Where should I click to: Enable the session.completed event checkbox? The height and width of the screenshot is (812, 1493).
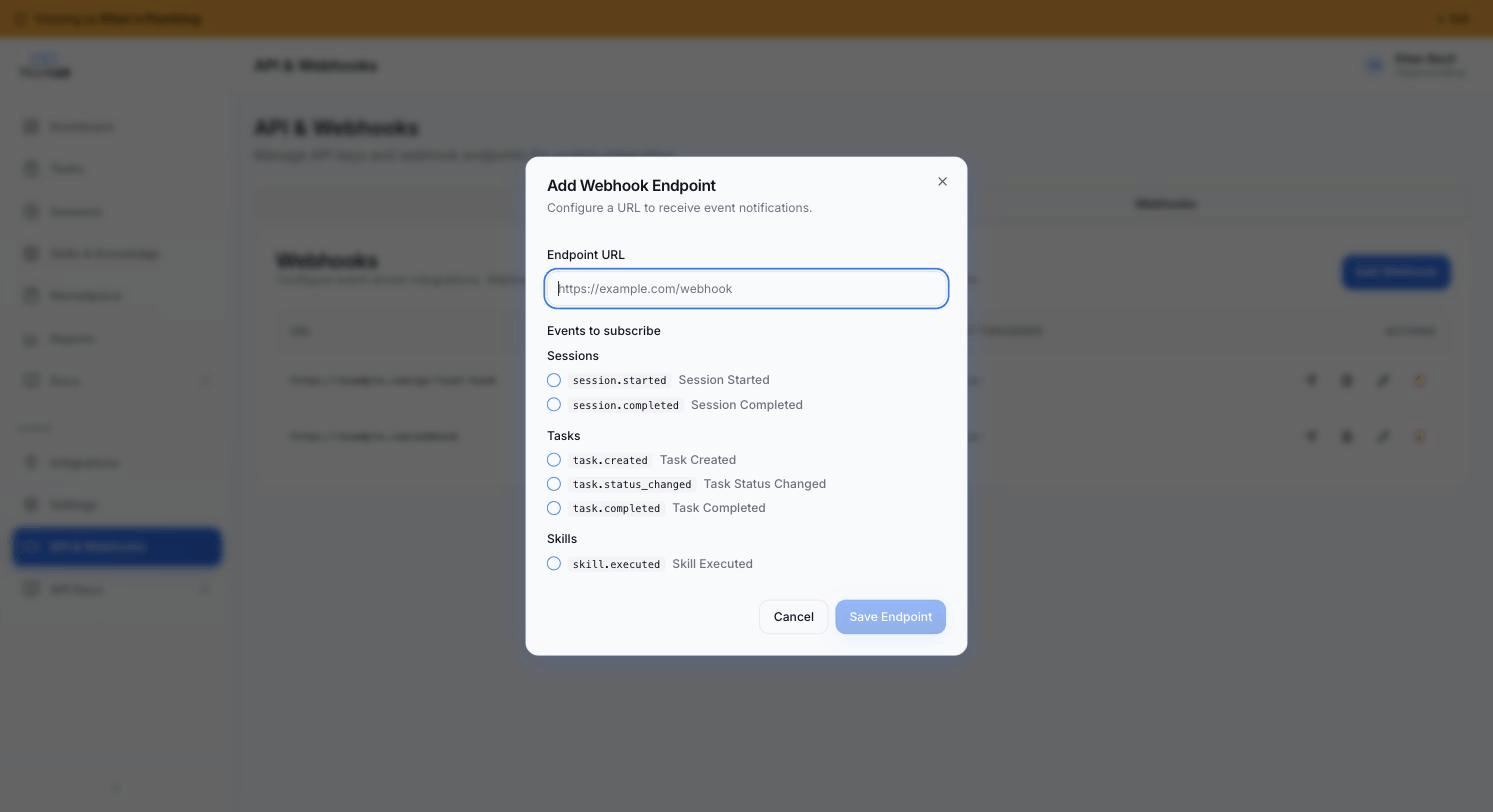[x=554, y=405]
